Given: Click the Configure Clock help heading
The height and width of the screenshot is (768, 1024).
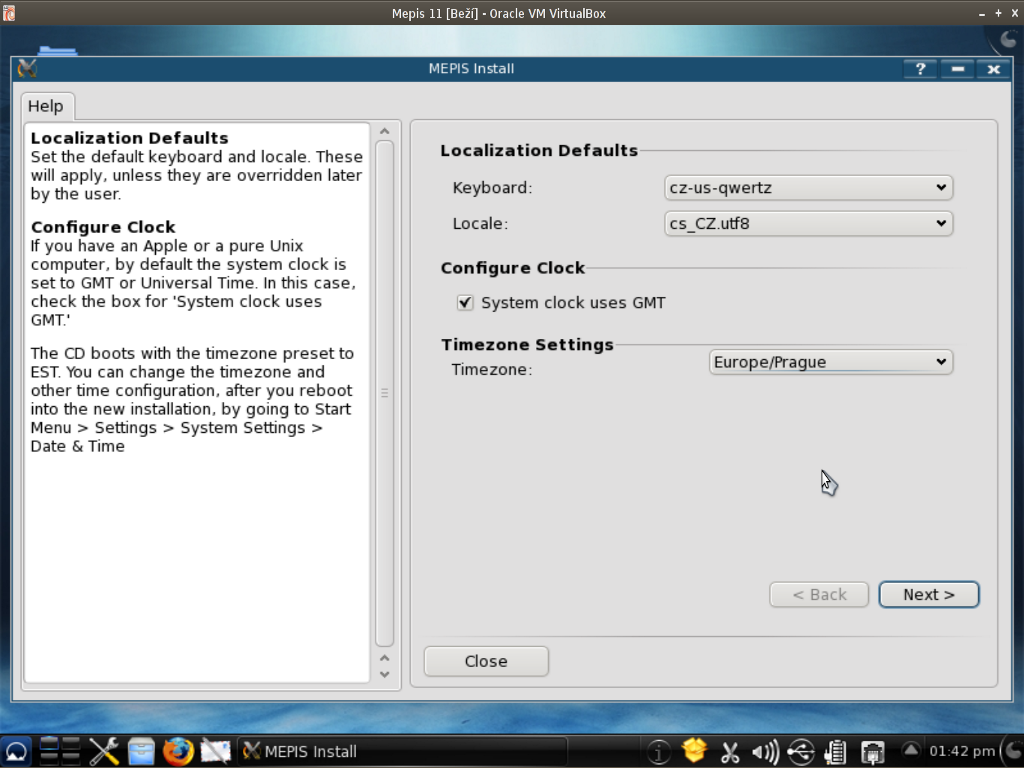Looking at the screenshot, I should coord(103,227).
